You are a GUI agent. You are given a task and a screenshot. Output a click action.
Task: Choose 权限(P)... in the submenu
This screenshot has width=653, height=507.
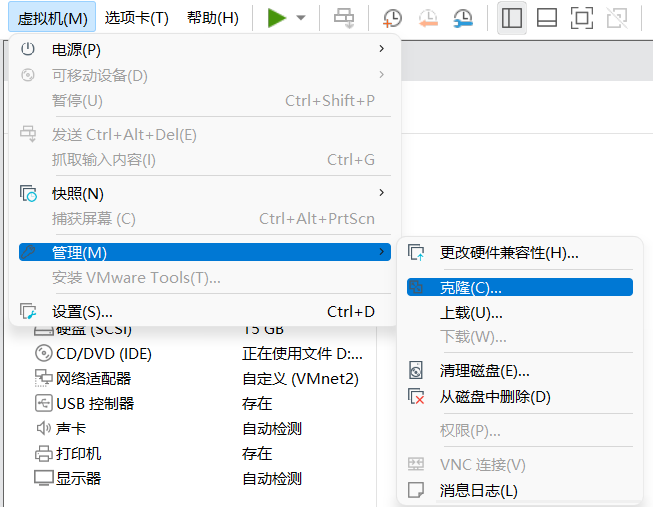[x=520, y=431]
